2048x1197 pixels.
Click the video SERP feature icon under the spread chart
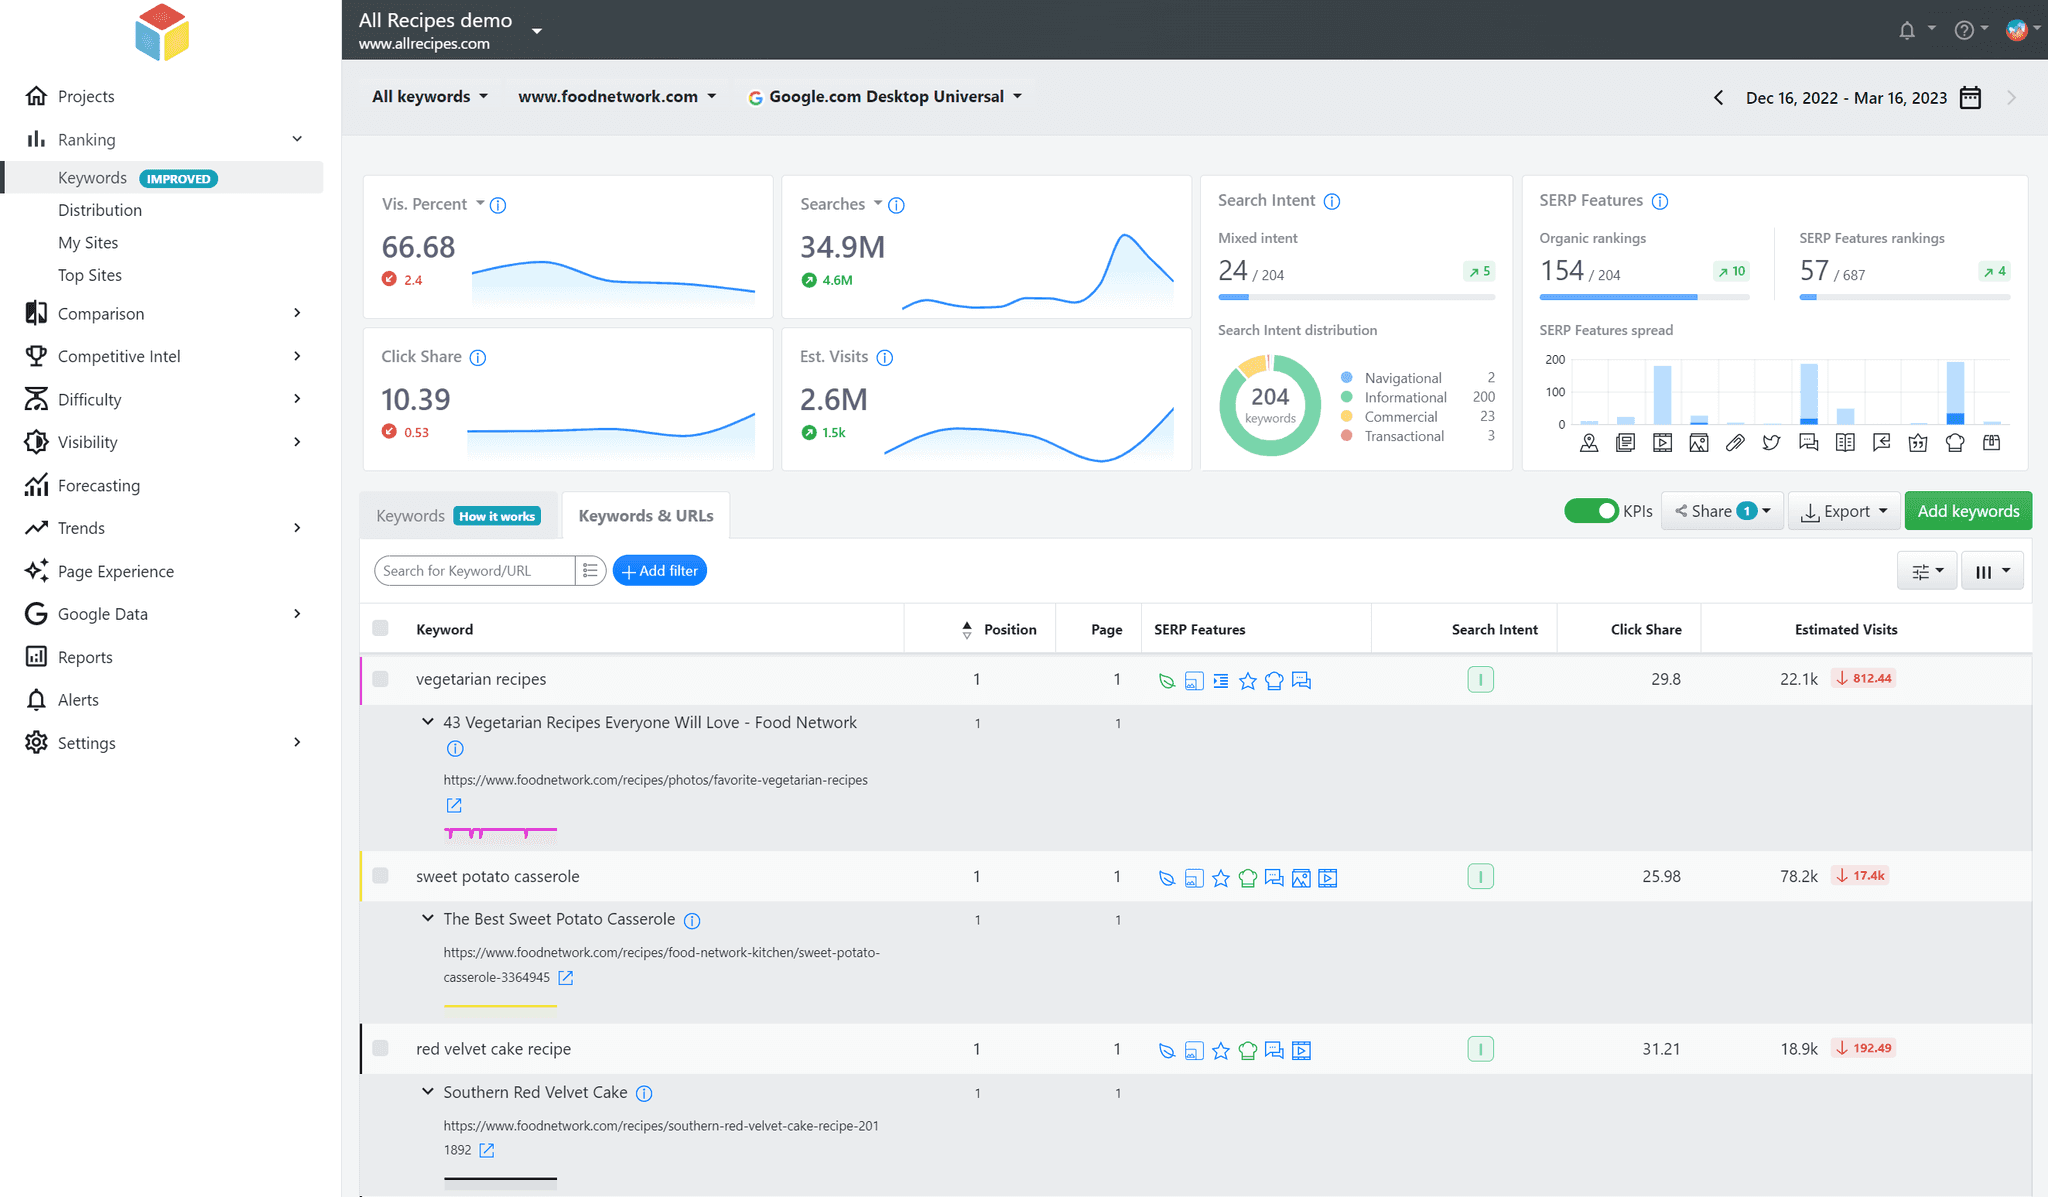(1663, 442)
